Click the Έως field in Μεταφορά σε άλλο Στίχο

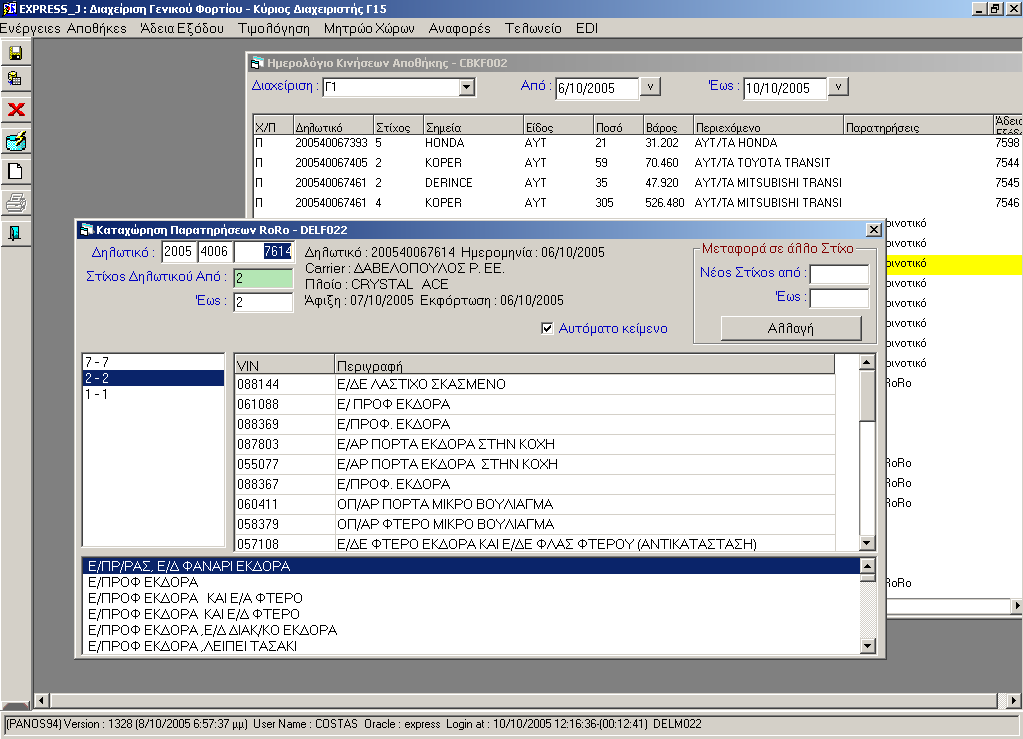[x=839, y=298]
